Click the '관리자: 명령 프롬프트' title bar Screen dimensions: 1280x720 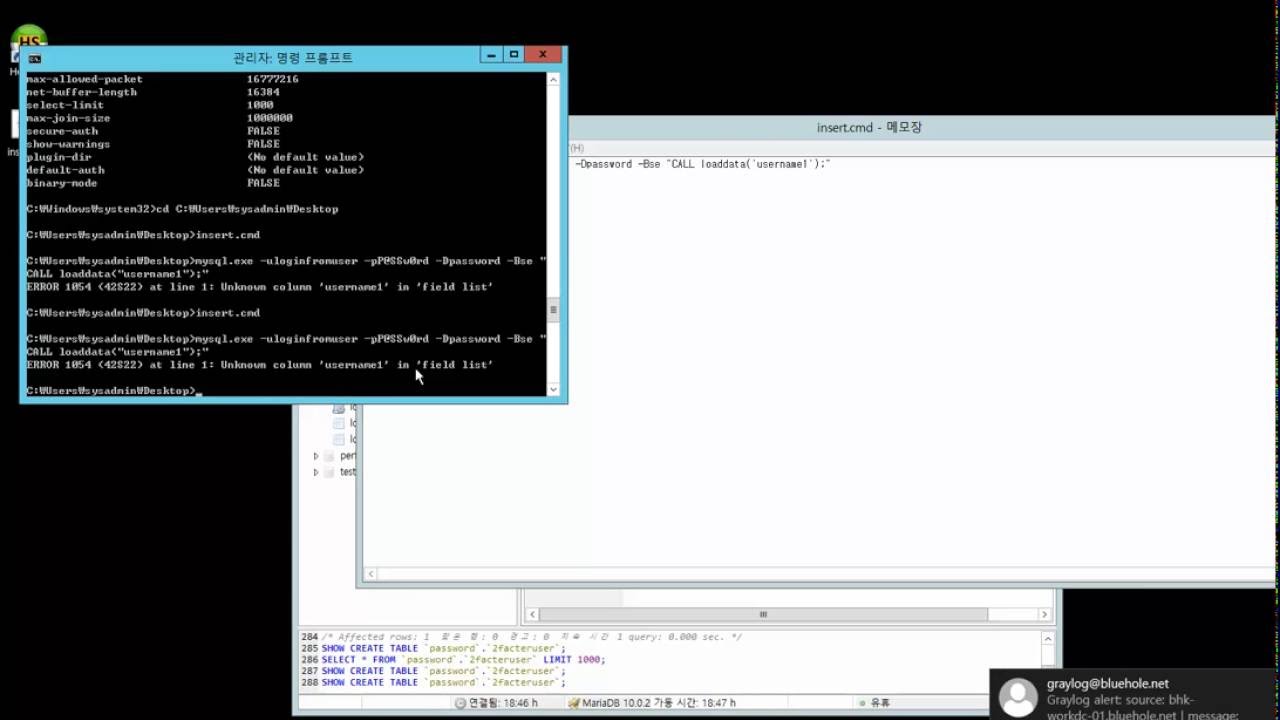click(292, 58)
